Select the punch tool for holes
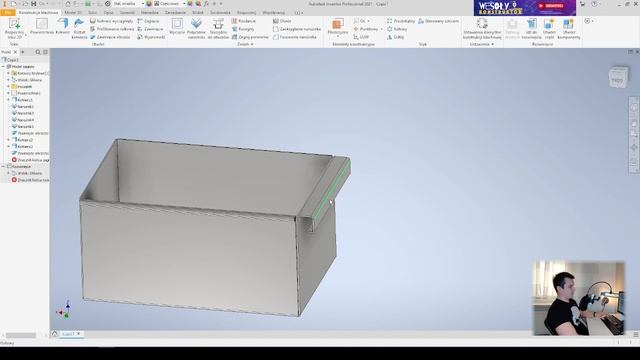 [218, 29]
